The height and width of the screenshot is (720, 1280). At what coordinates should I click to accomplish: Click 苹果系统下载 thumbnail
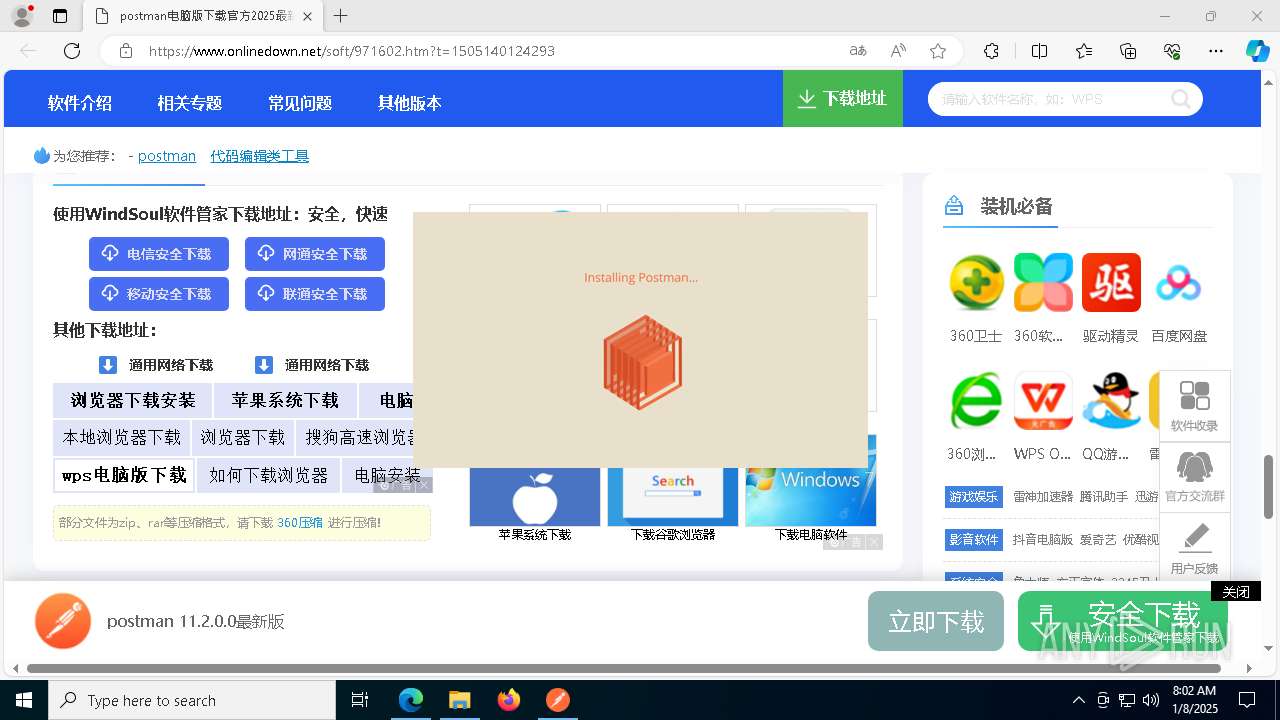[x=535, y=498]
